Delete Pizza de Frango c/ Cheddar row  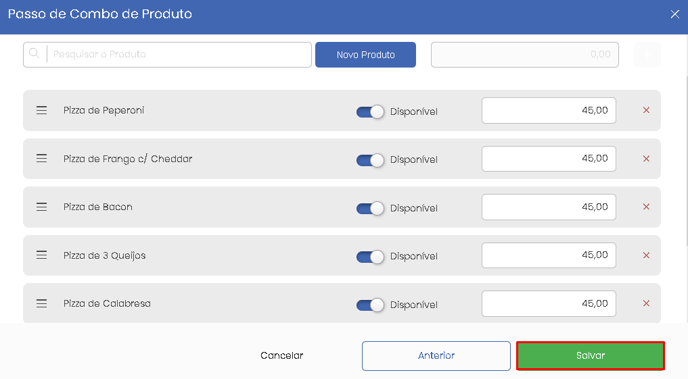tap(646, 159)
